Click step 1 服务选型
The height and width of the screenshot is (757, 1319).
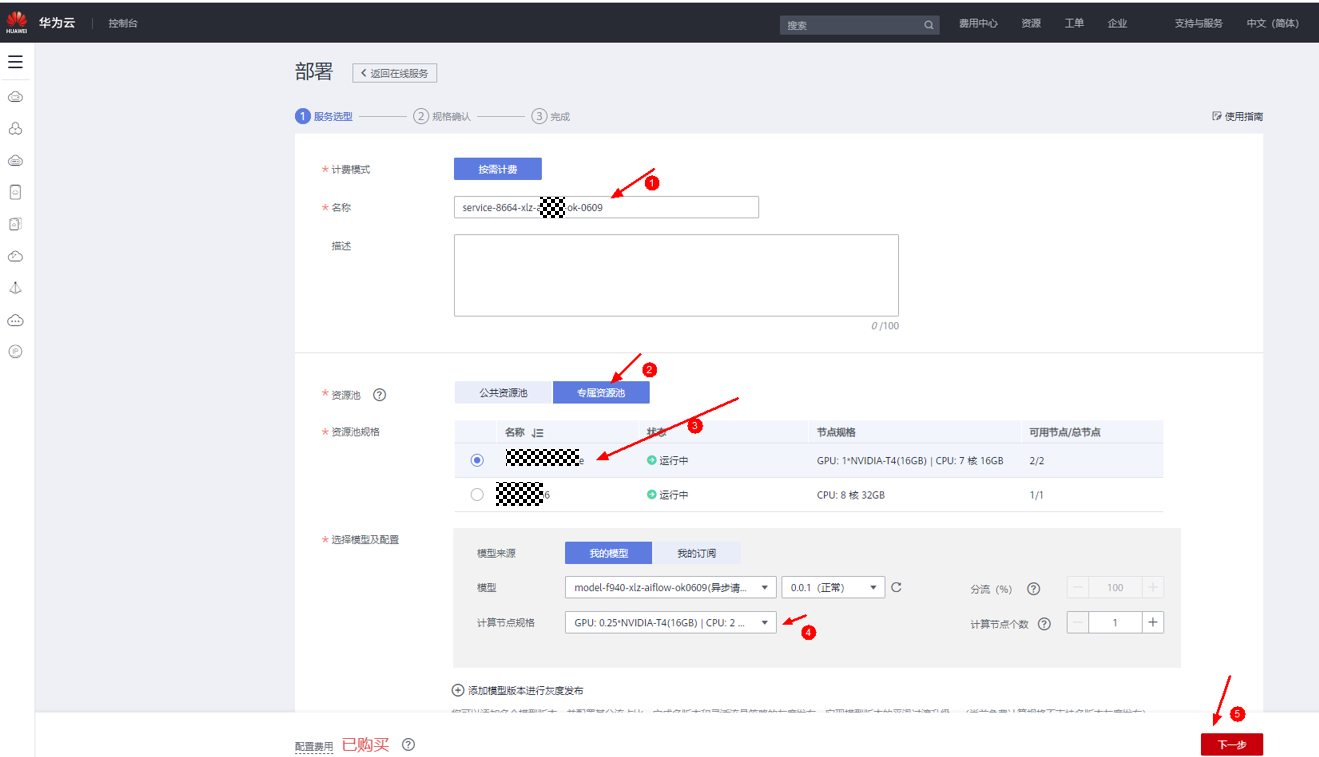324,117
